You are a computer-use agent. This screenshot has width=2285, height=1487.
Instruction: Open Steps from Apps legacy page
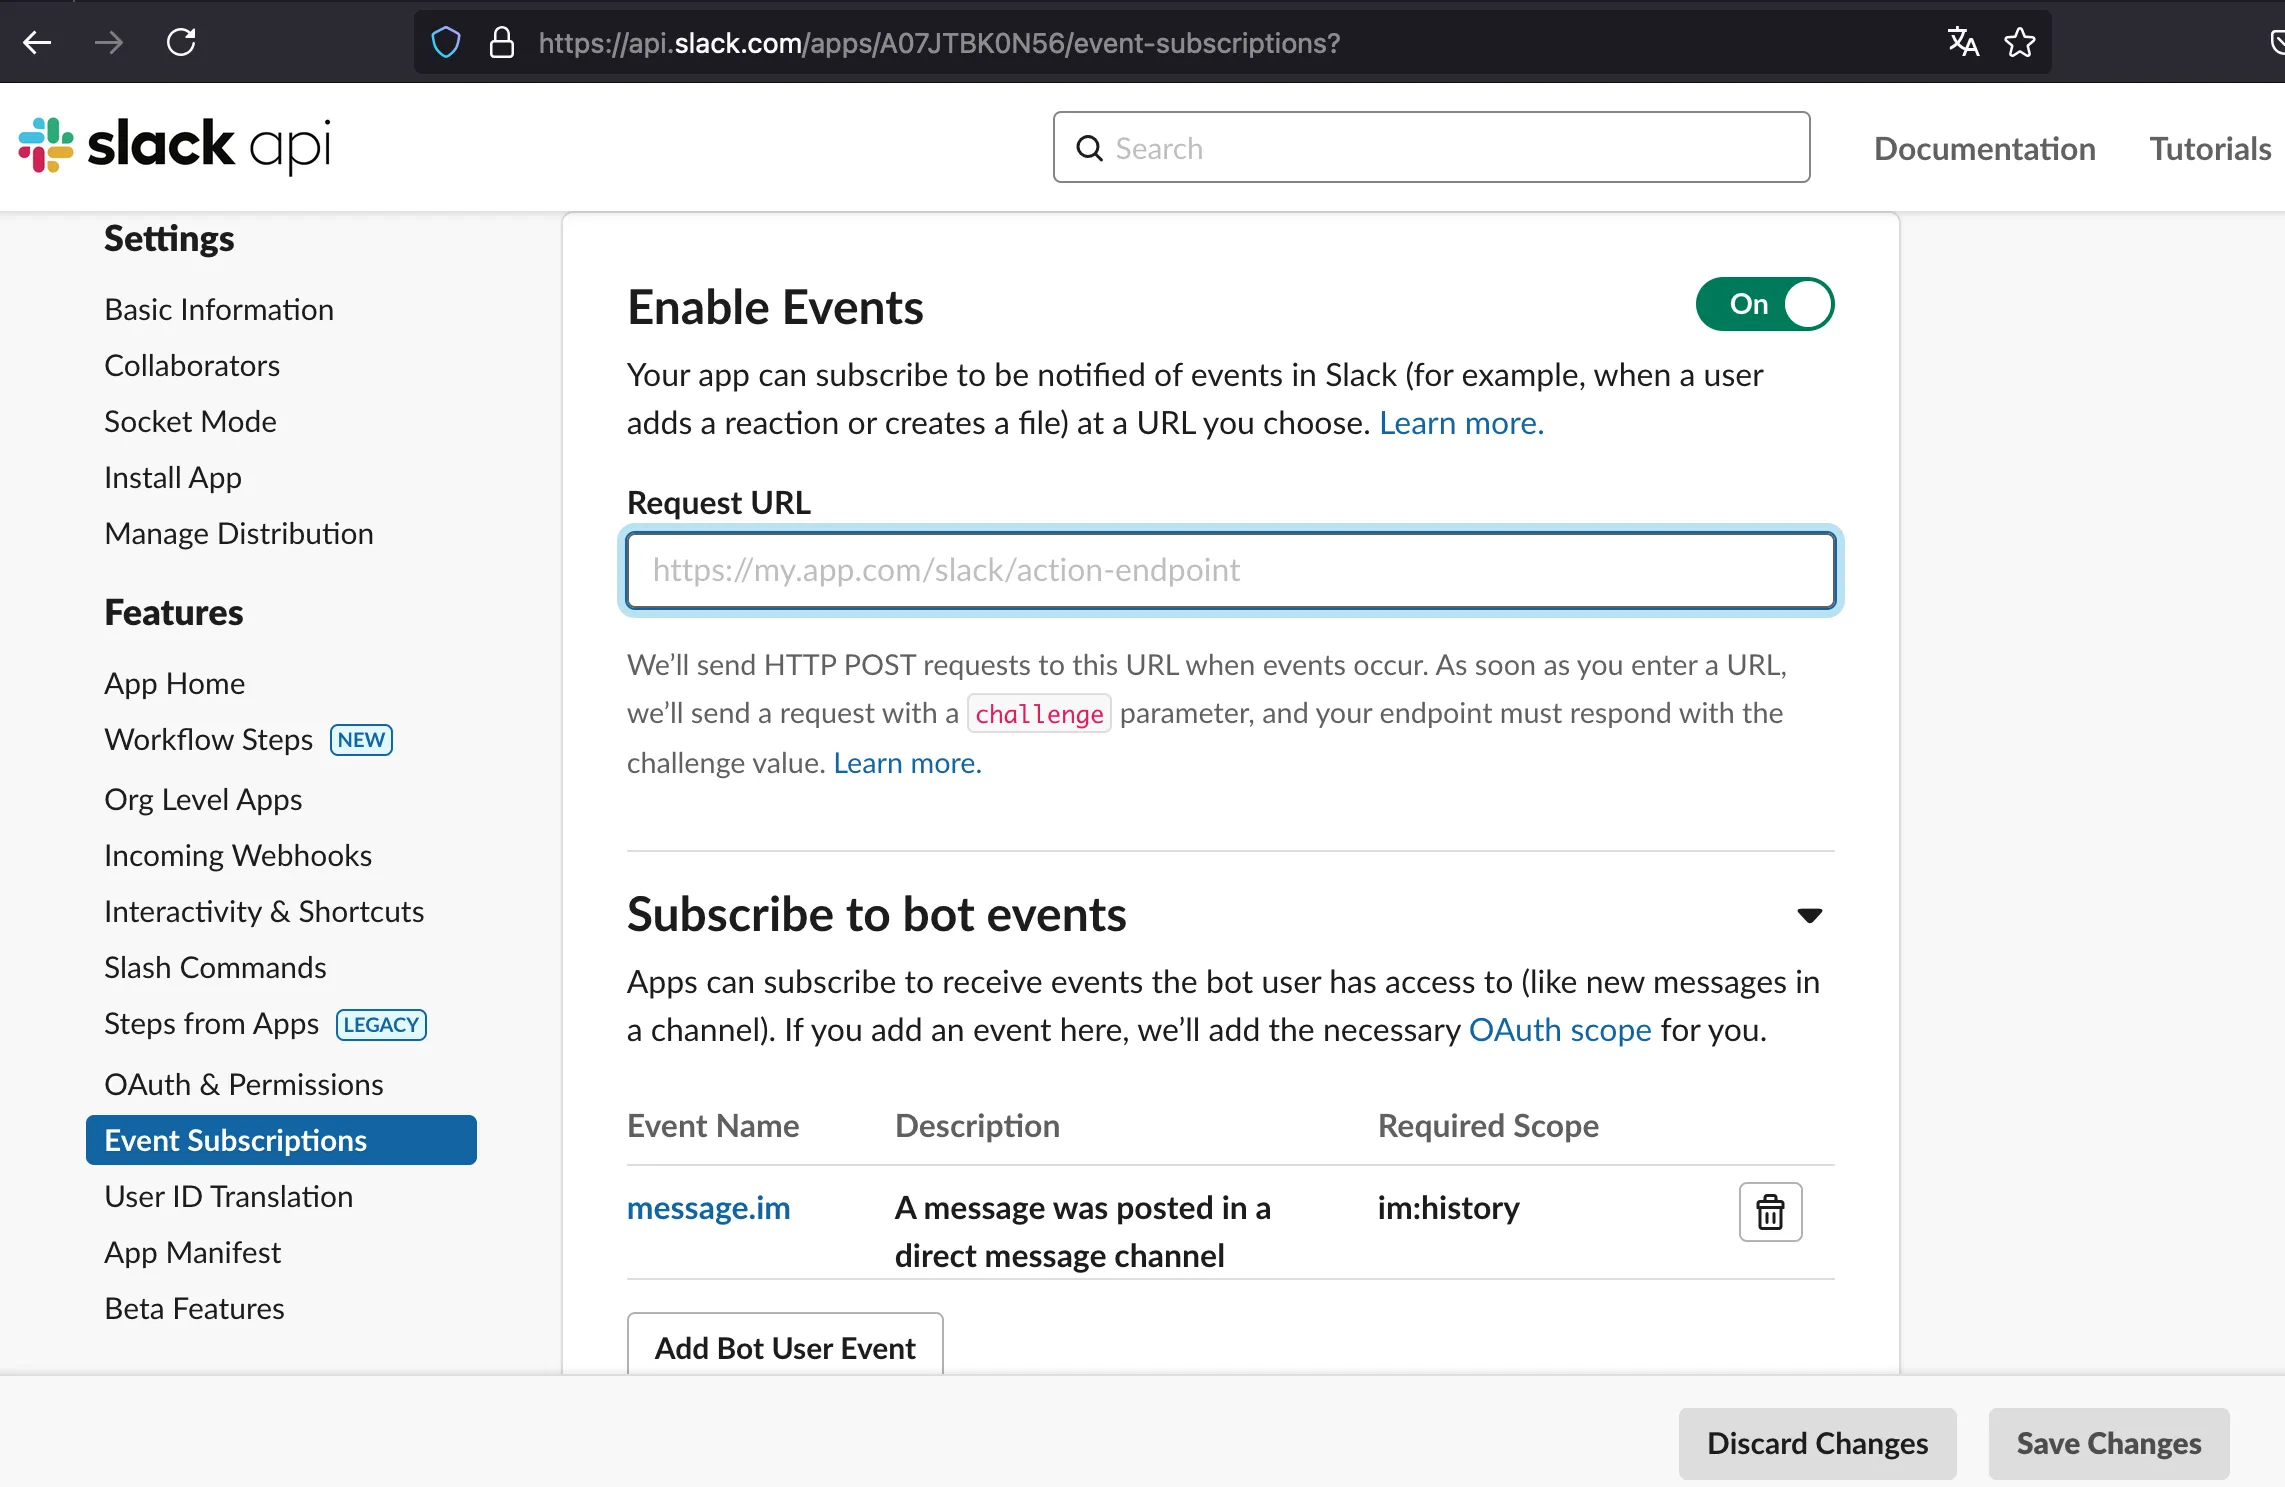(211, 1023)
